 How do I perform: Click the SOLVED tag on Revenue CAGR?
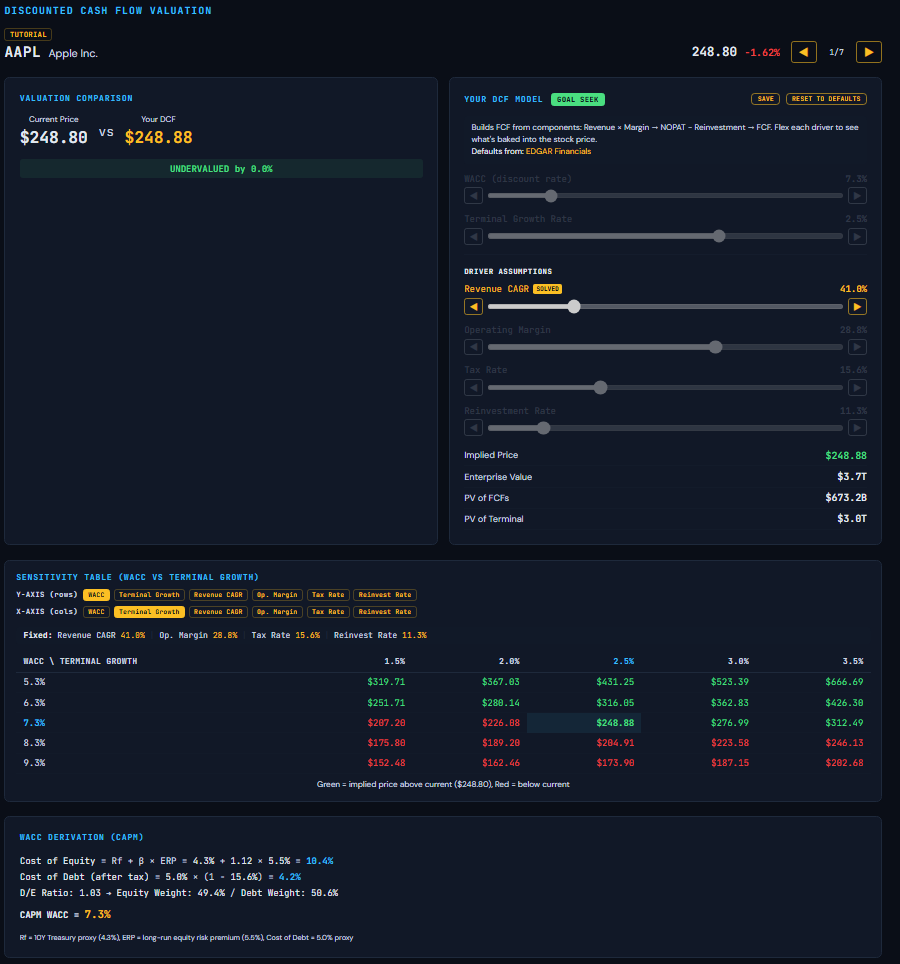(x=547, y=288)
